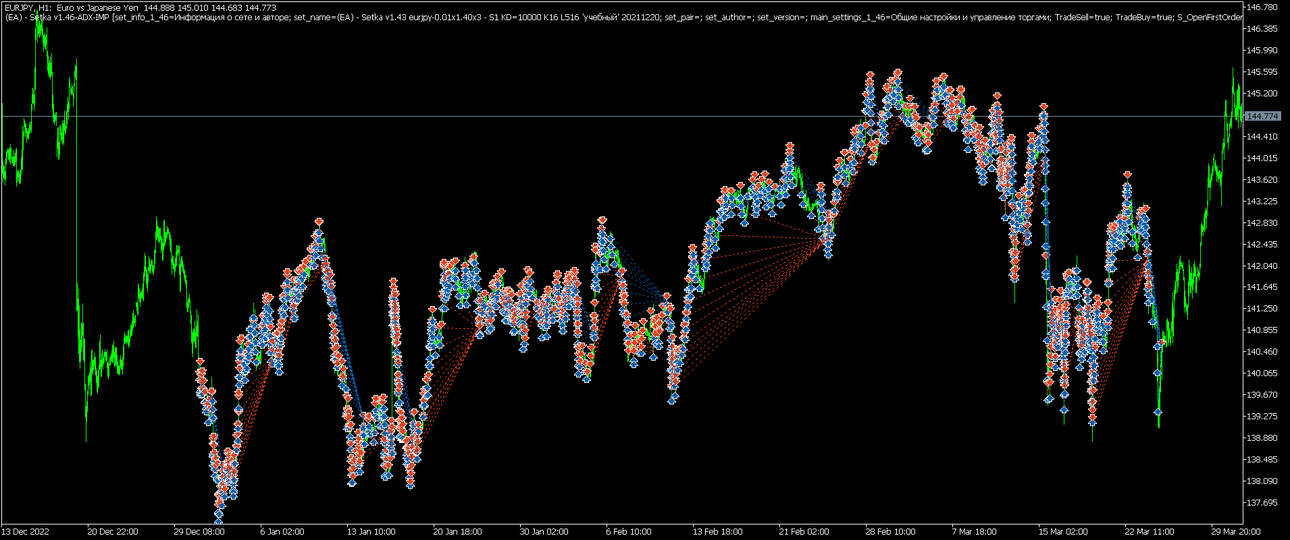Image resolution: width=1290 pixels, height=540 pixels.
Task: Click the 13 Jan 10:00 time label
Action: tap(372, 532)
